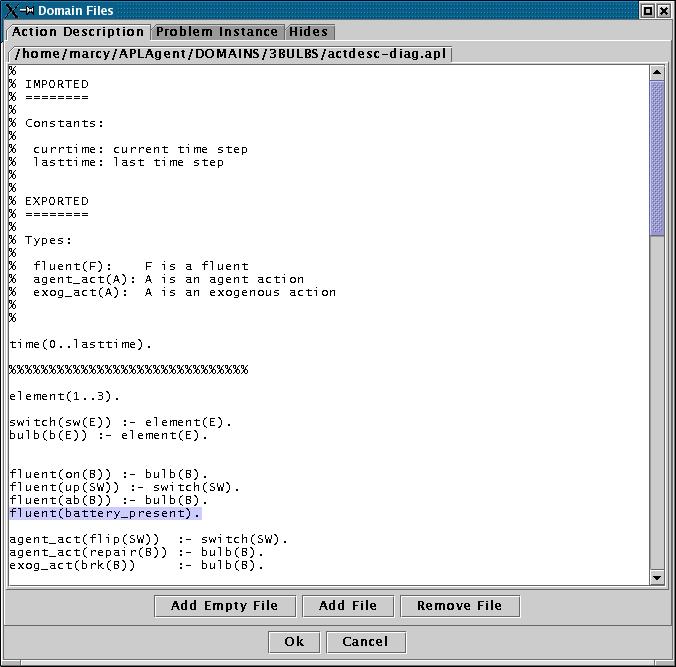The width and height of the screenshot is (676, 667).
Task: Click the scrollbar down arrow
Action: coord(657,577)
